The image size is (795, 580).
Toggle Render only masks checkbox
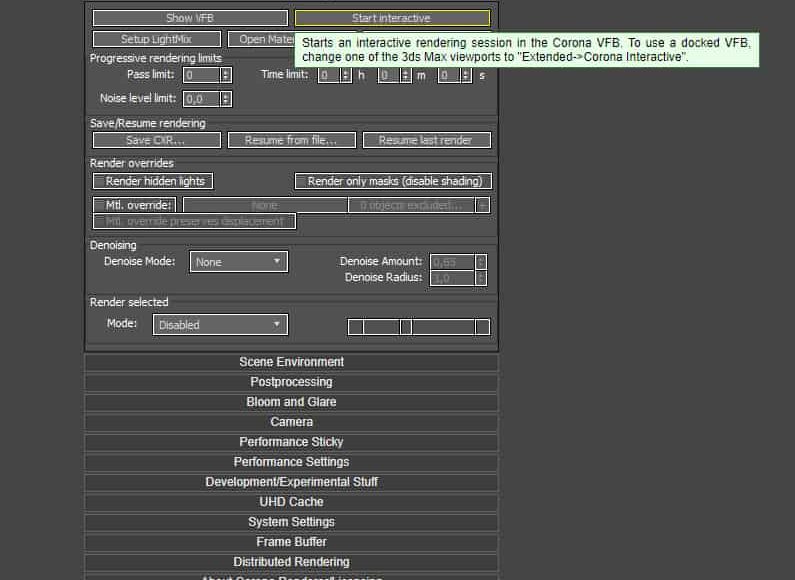(393, 181)
